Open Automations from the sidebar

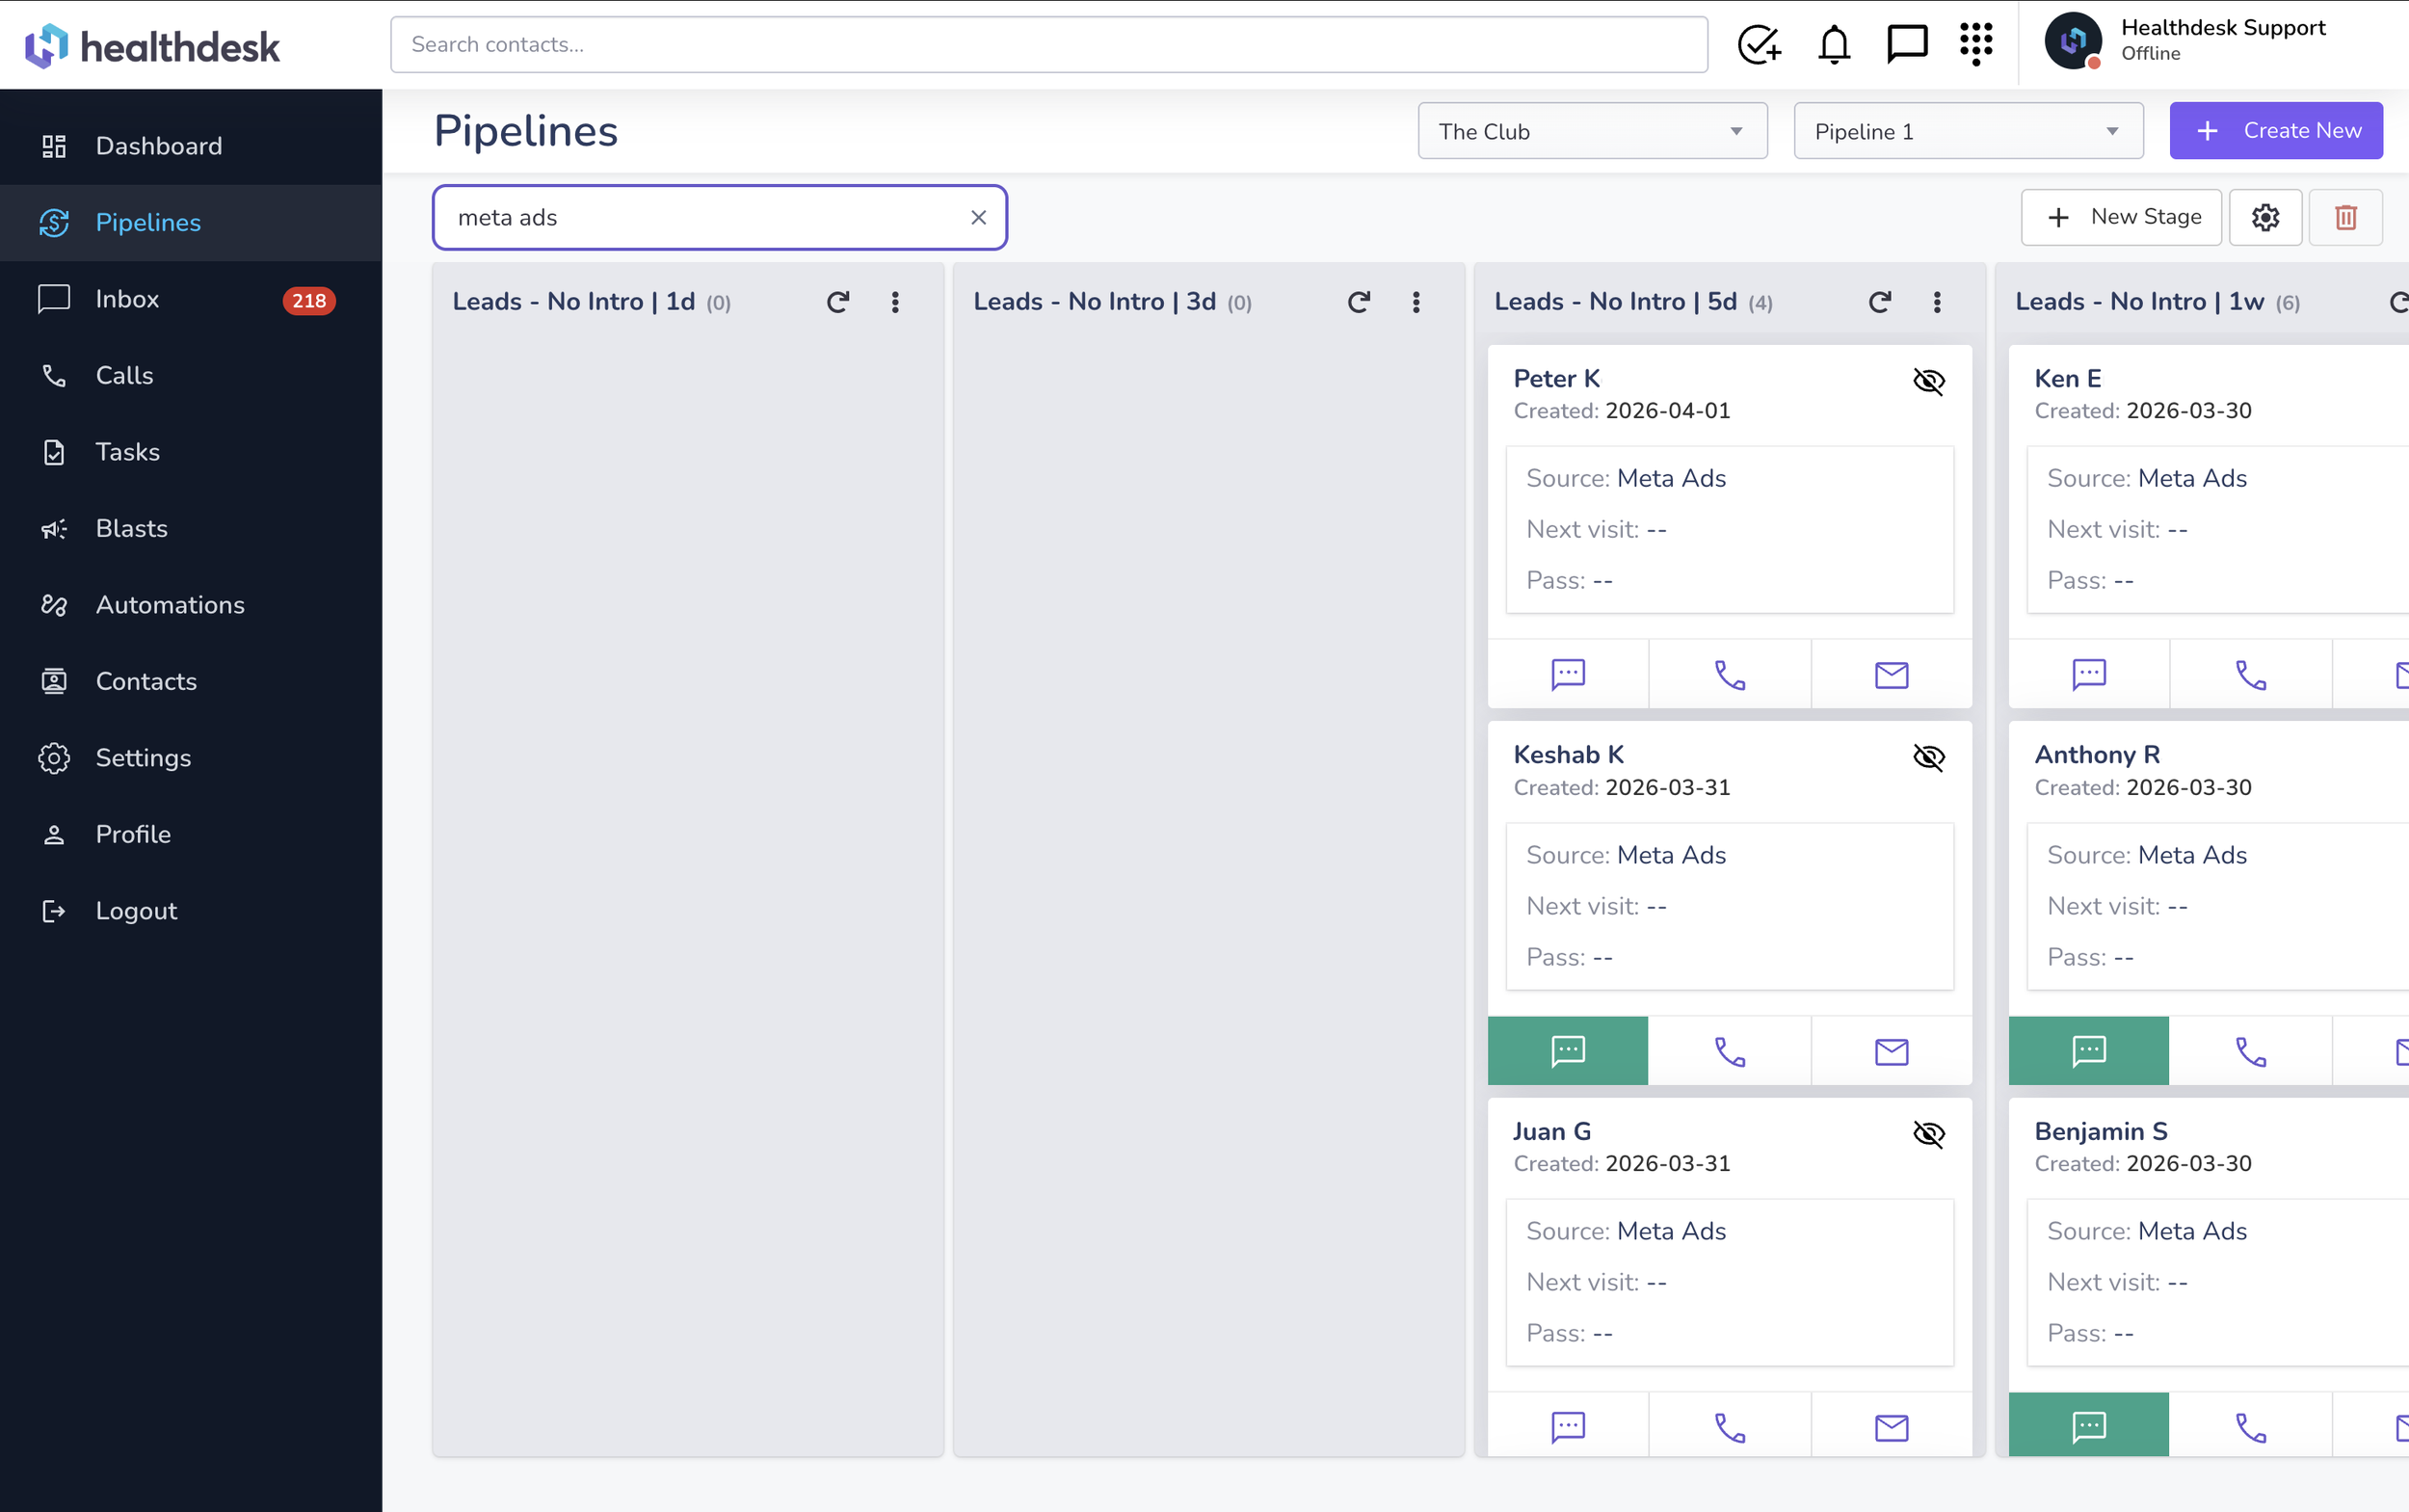[x=170, y=605]
